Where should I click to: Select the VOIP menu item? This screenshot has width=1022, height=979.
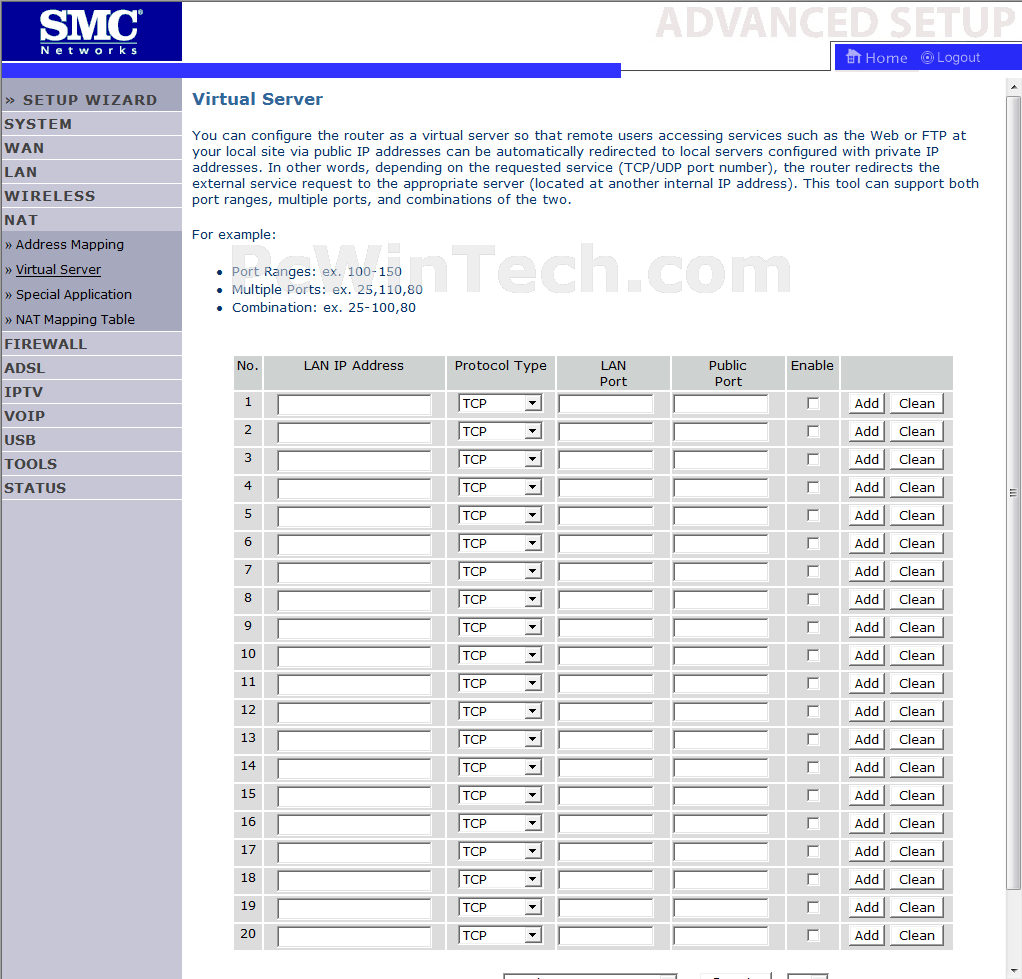coord(25,416)
